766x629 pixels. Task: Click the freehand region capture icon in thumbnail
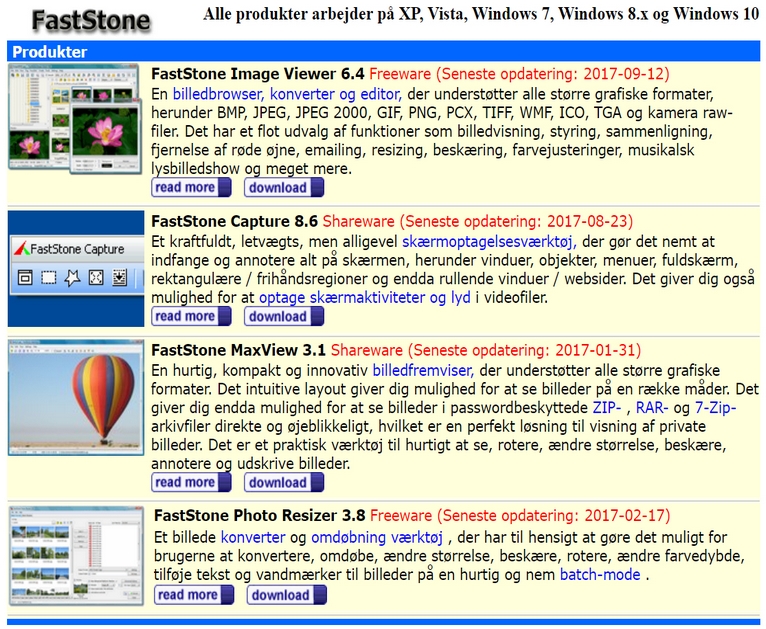click(x=72, y=278)
